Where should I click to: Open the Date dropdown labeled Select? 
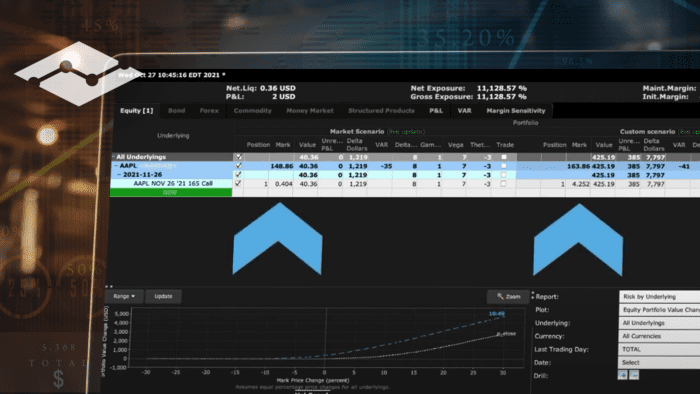coord(660,362)
